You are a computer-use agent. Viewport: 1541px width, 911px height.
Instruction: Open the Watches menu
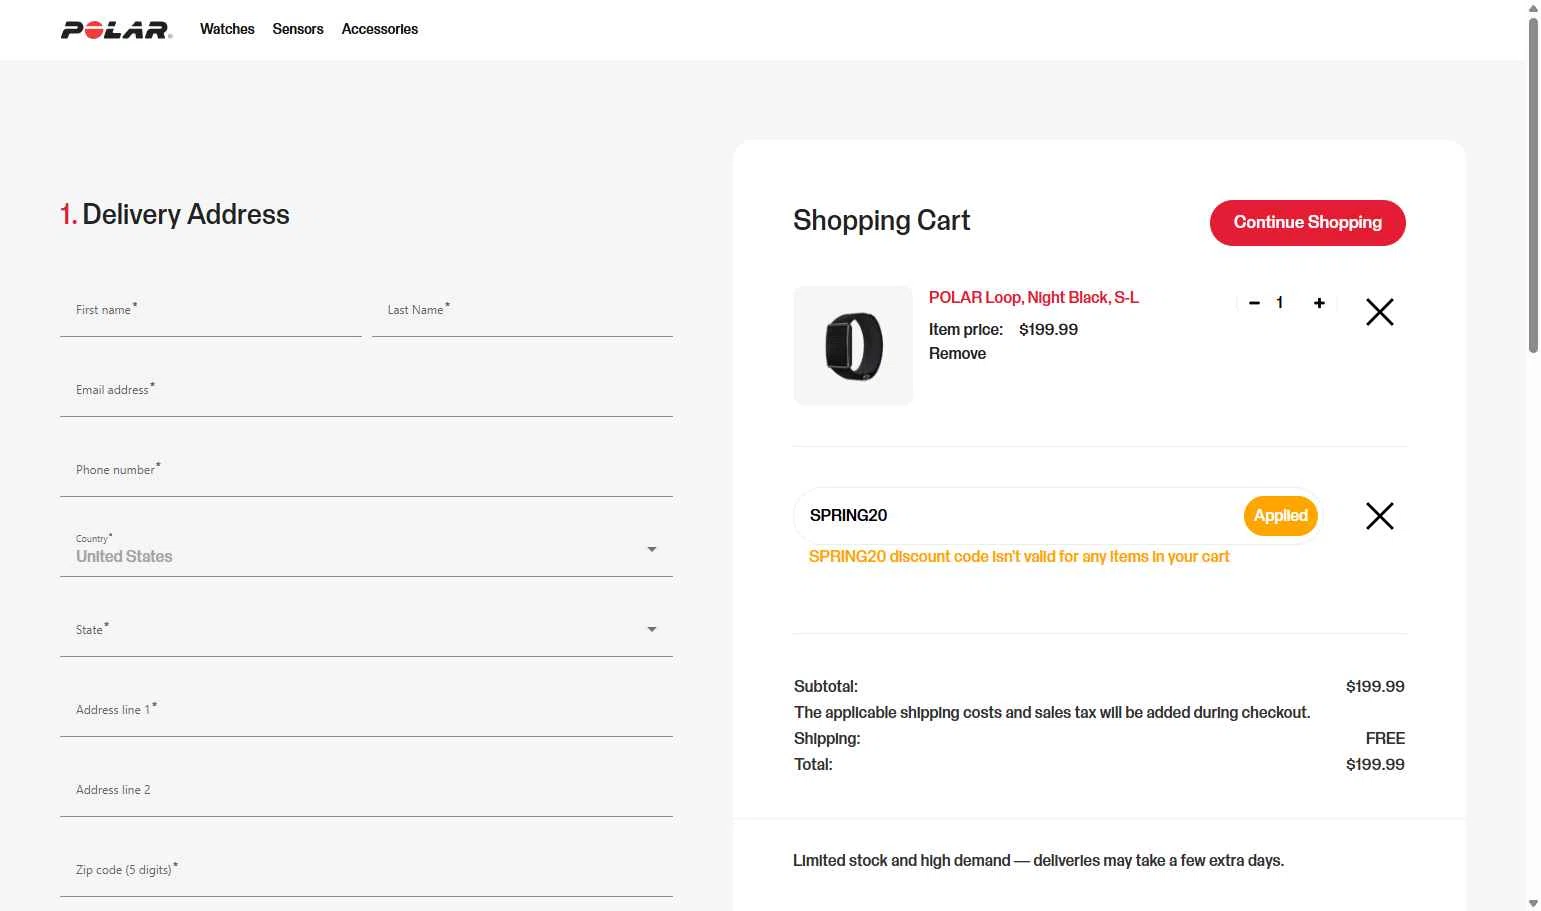[227, 29]
